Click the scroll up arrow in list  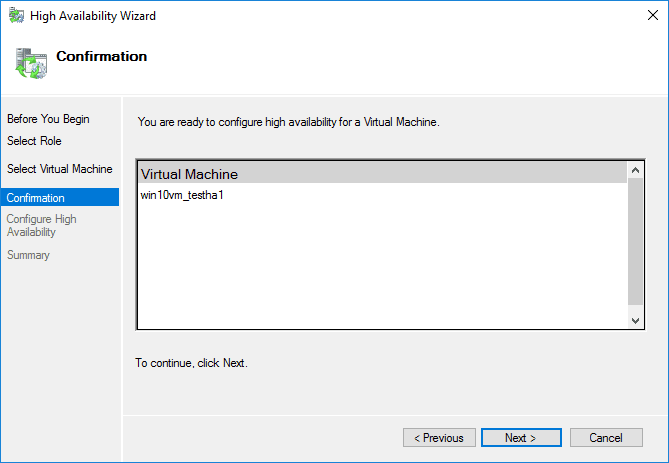(635, 170)
